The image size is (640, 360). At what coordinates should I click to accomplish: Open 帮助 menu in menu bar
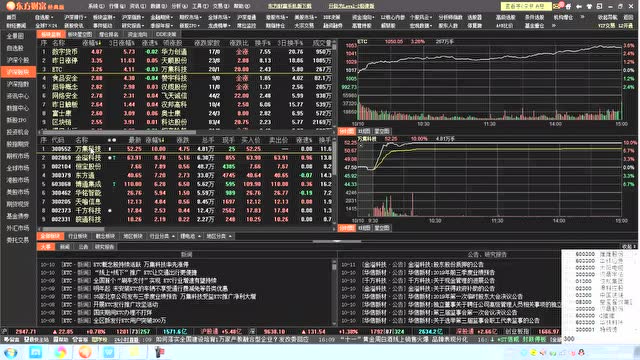[242, 6]
